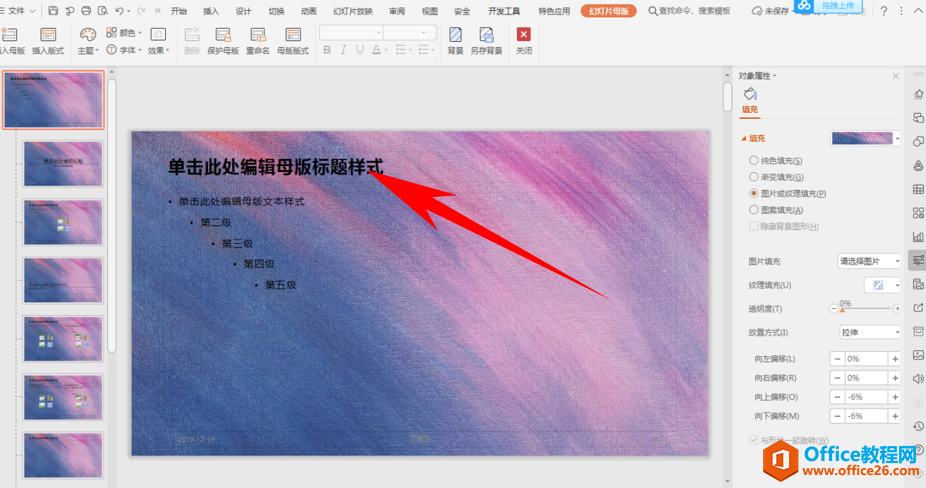926x488 pixels.
Task: Click the Rename (重命名) master icon
Action: (x=257, y=40)
